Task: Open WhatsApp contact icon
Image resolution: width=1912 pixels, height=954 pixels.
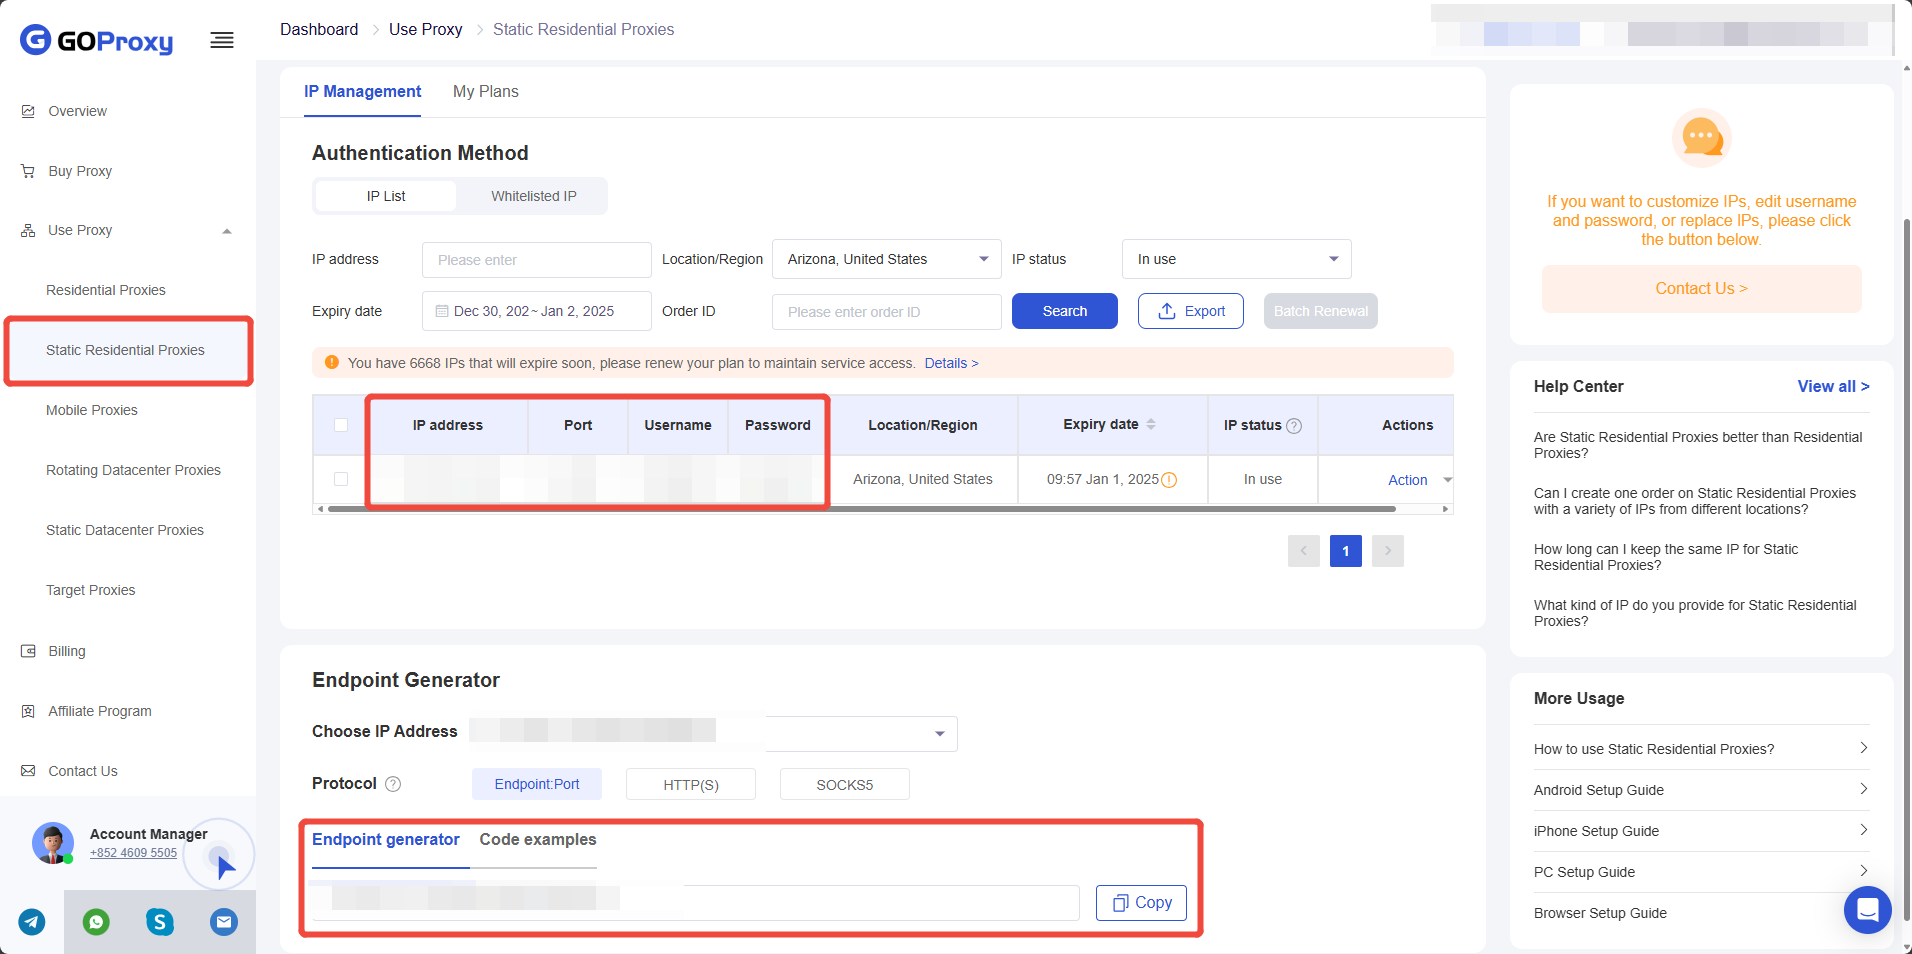Action: [x=96, y=922]
